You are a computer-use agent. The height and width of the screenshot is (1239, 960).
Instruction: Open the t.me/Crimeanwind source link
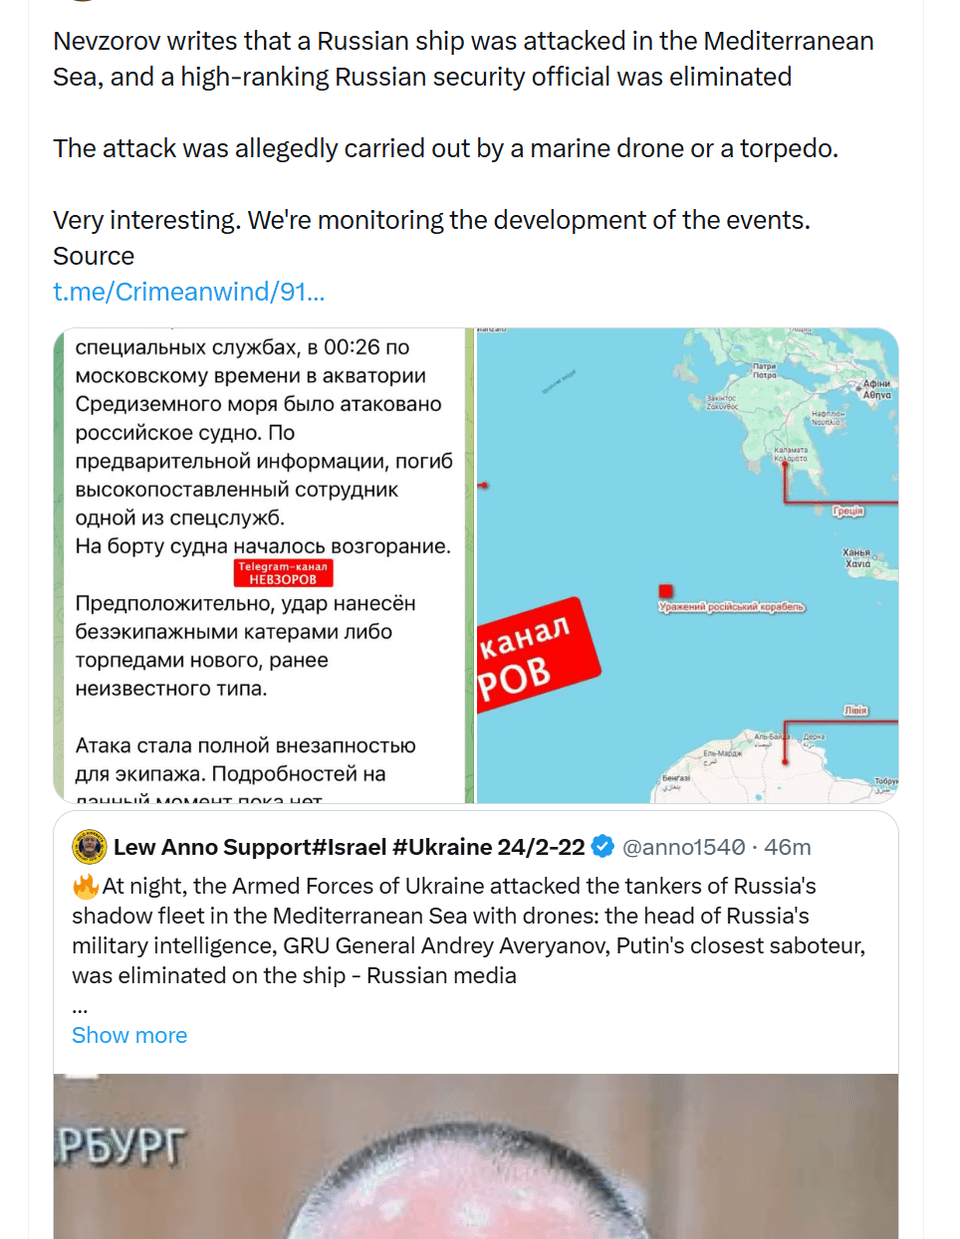188,292
